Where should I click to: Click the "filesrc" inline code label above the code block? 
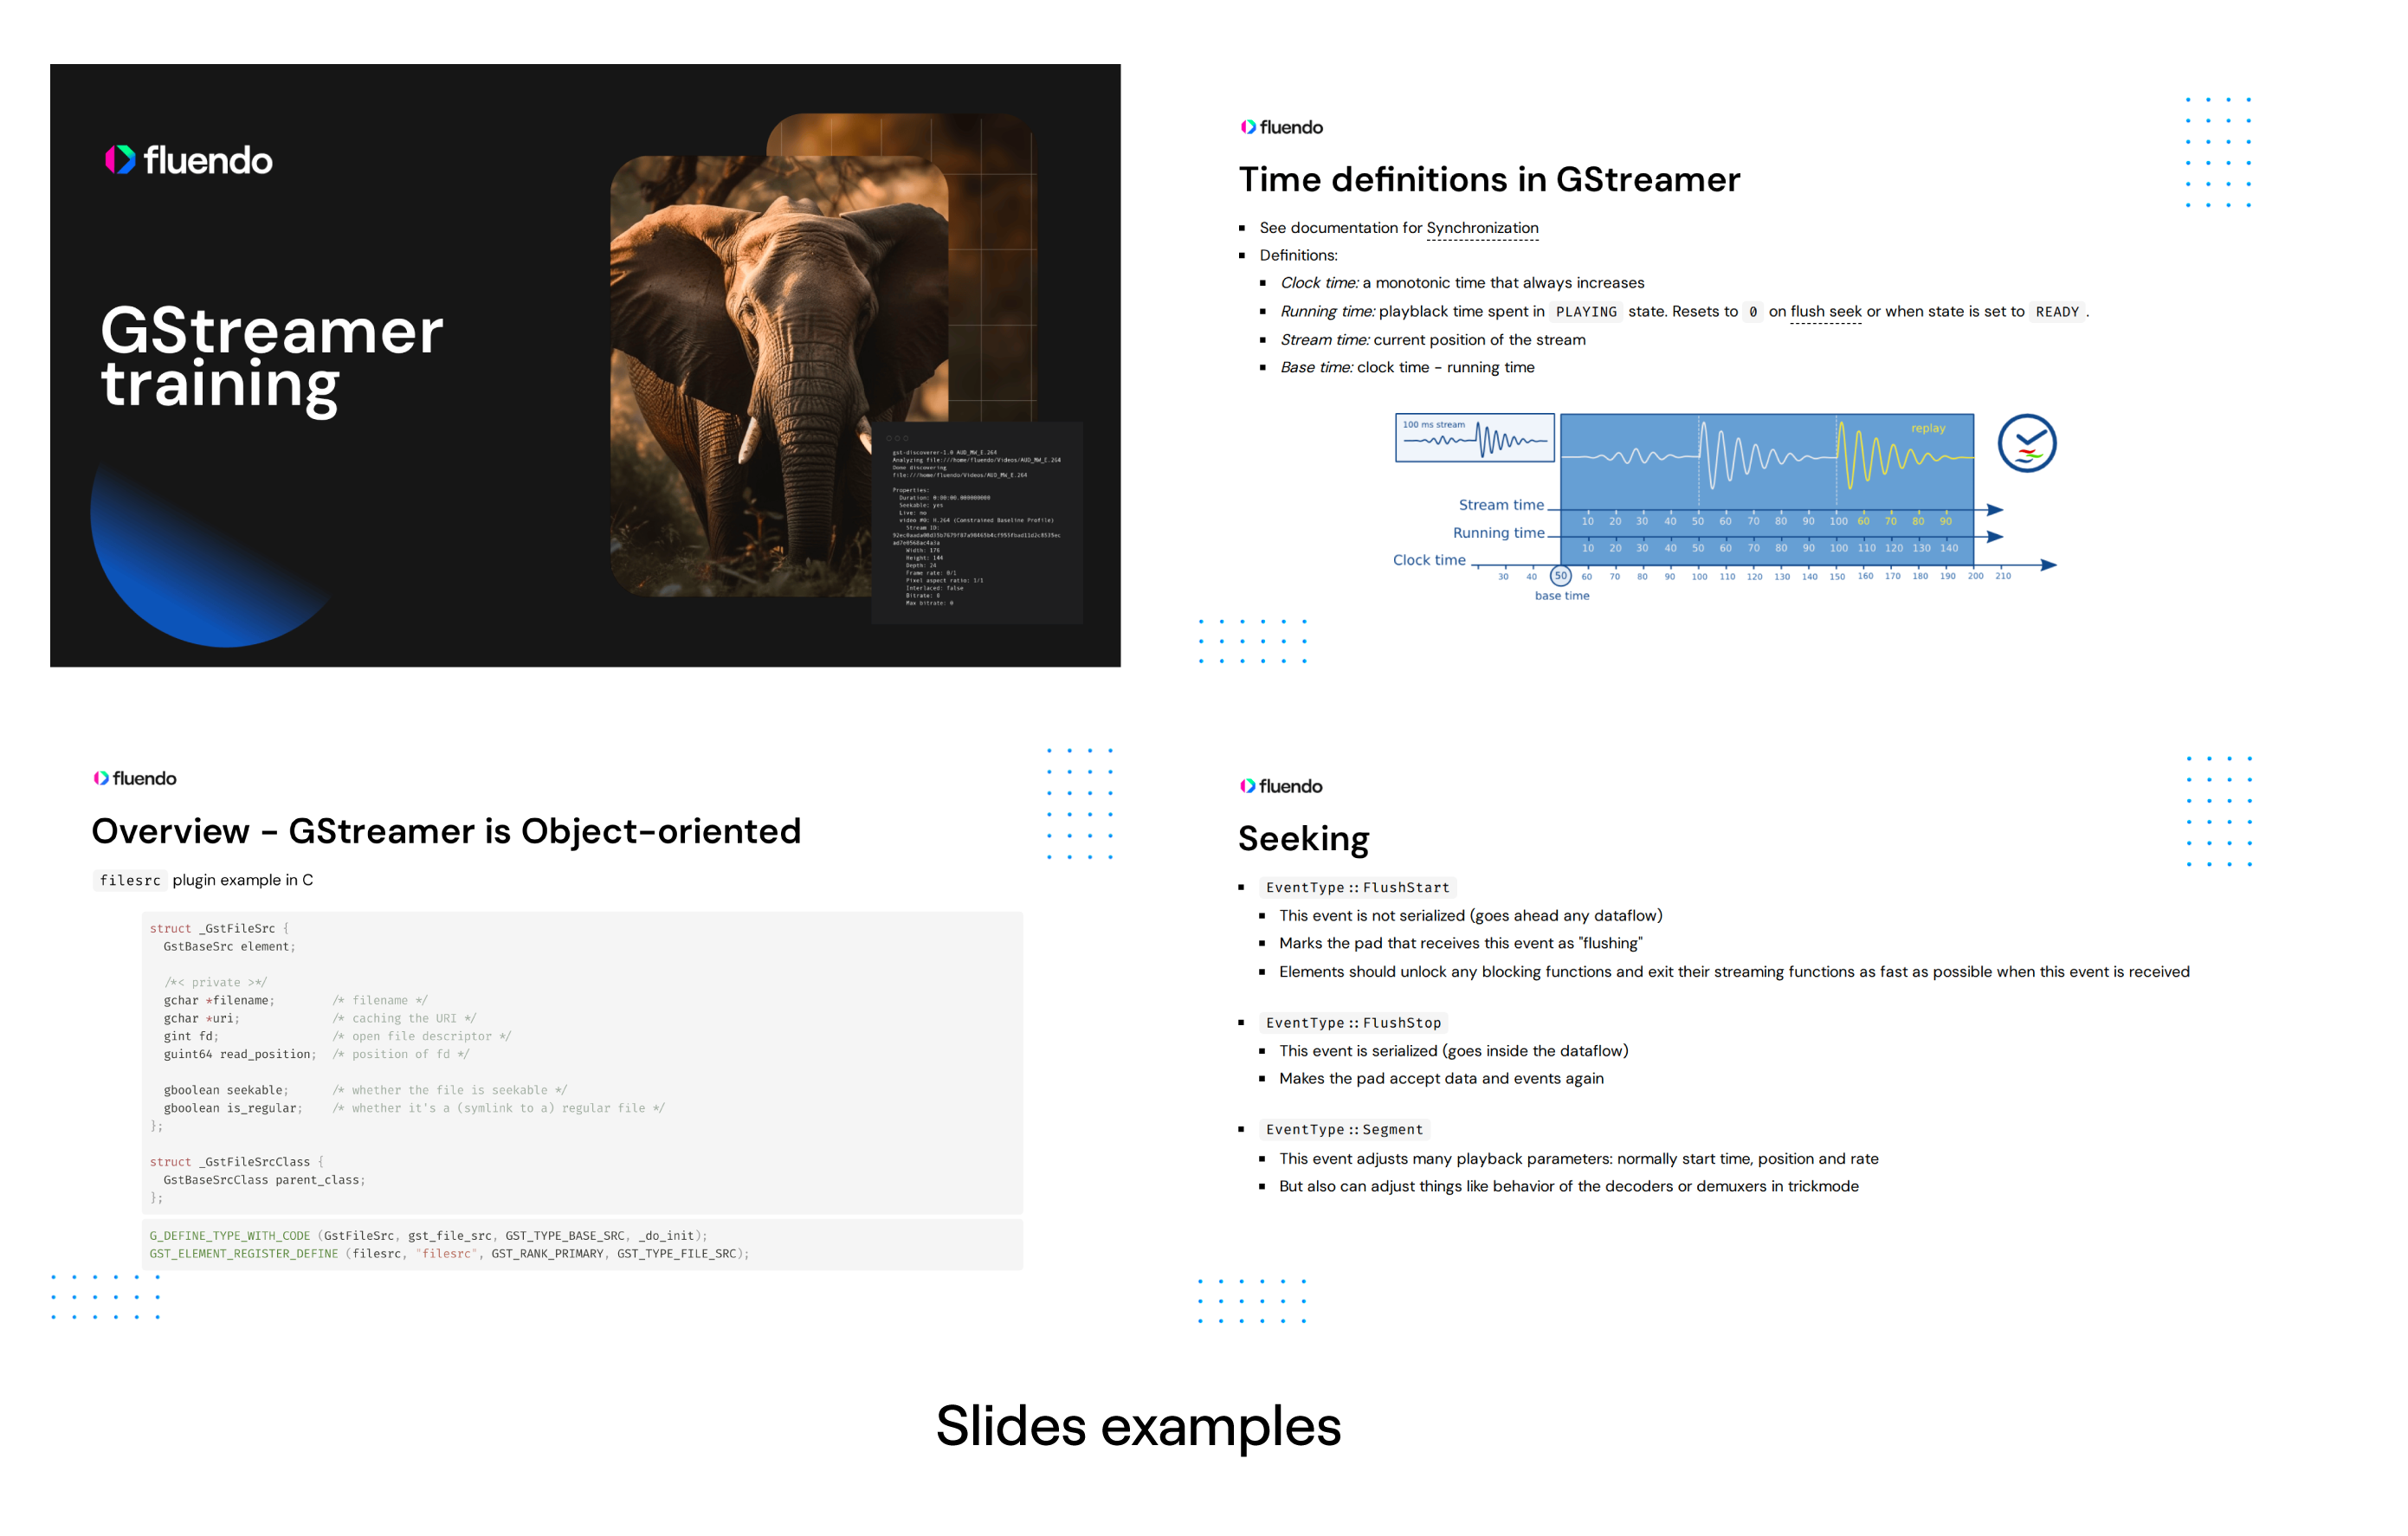coord(130,881)
